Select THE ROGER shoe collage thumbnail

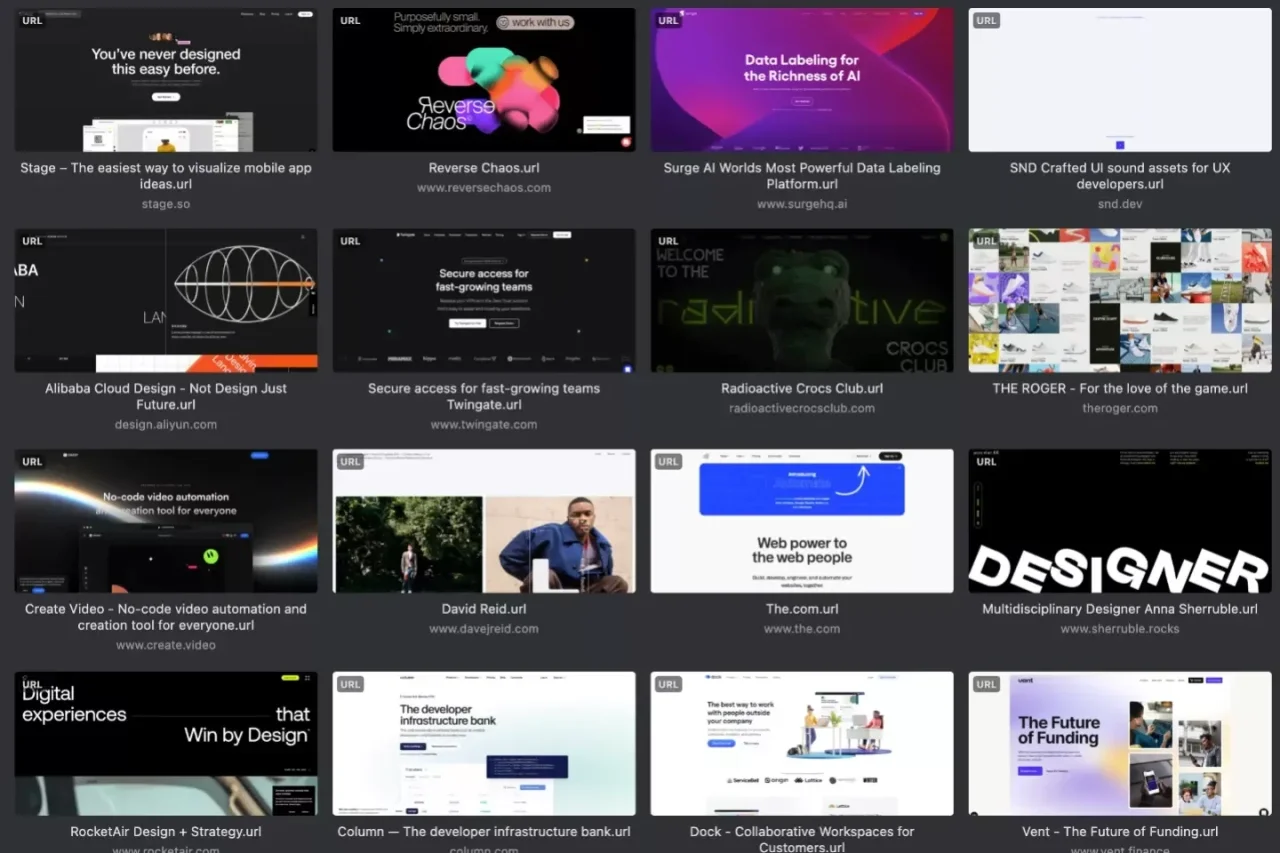click(x=1120, y=300)
